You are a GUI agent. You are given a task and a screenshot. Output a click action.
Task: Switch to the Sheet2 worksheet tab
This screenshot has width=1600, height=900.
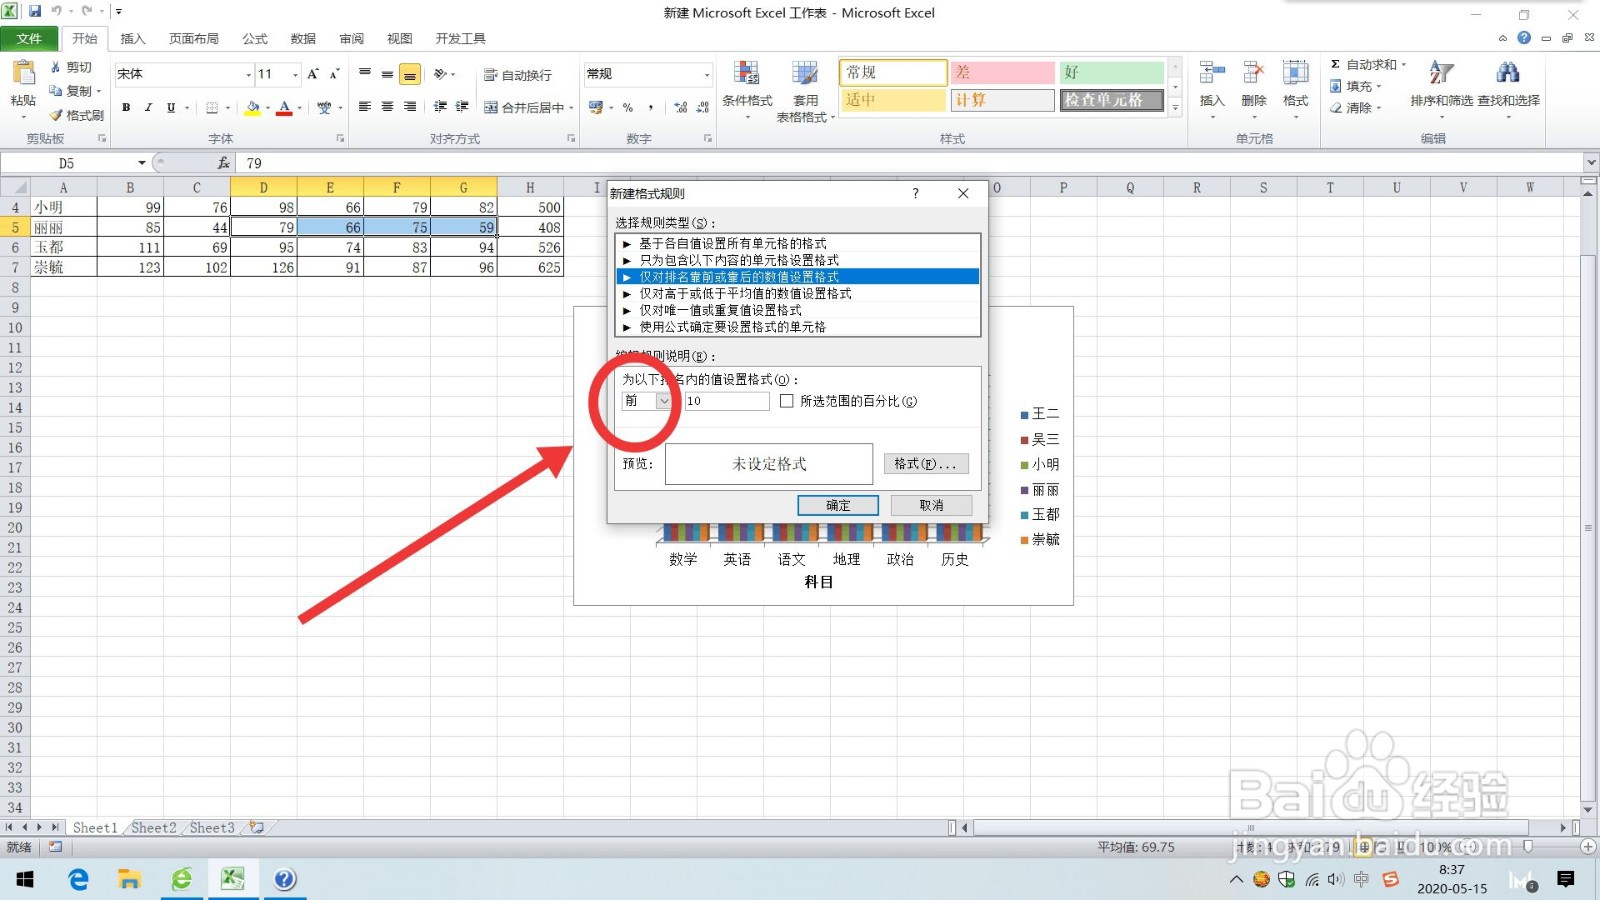pos(153,828)
